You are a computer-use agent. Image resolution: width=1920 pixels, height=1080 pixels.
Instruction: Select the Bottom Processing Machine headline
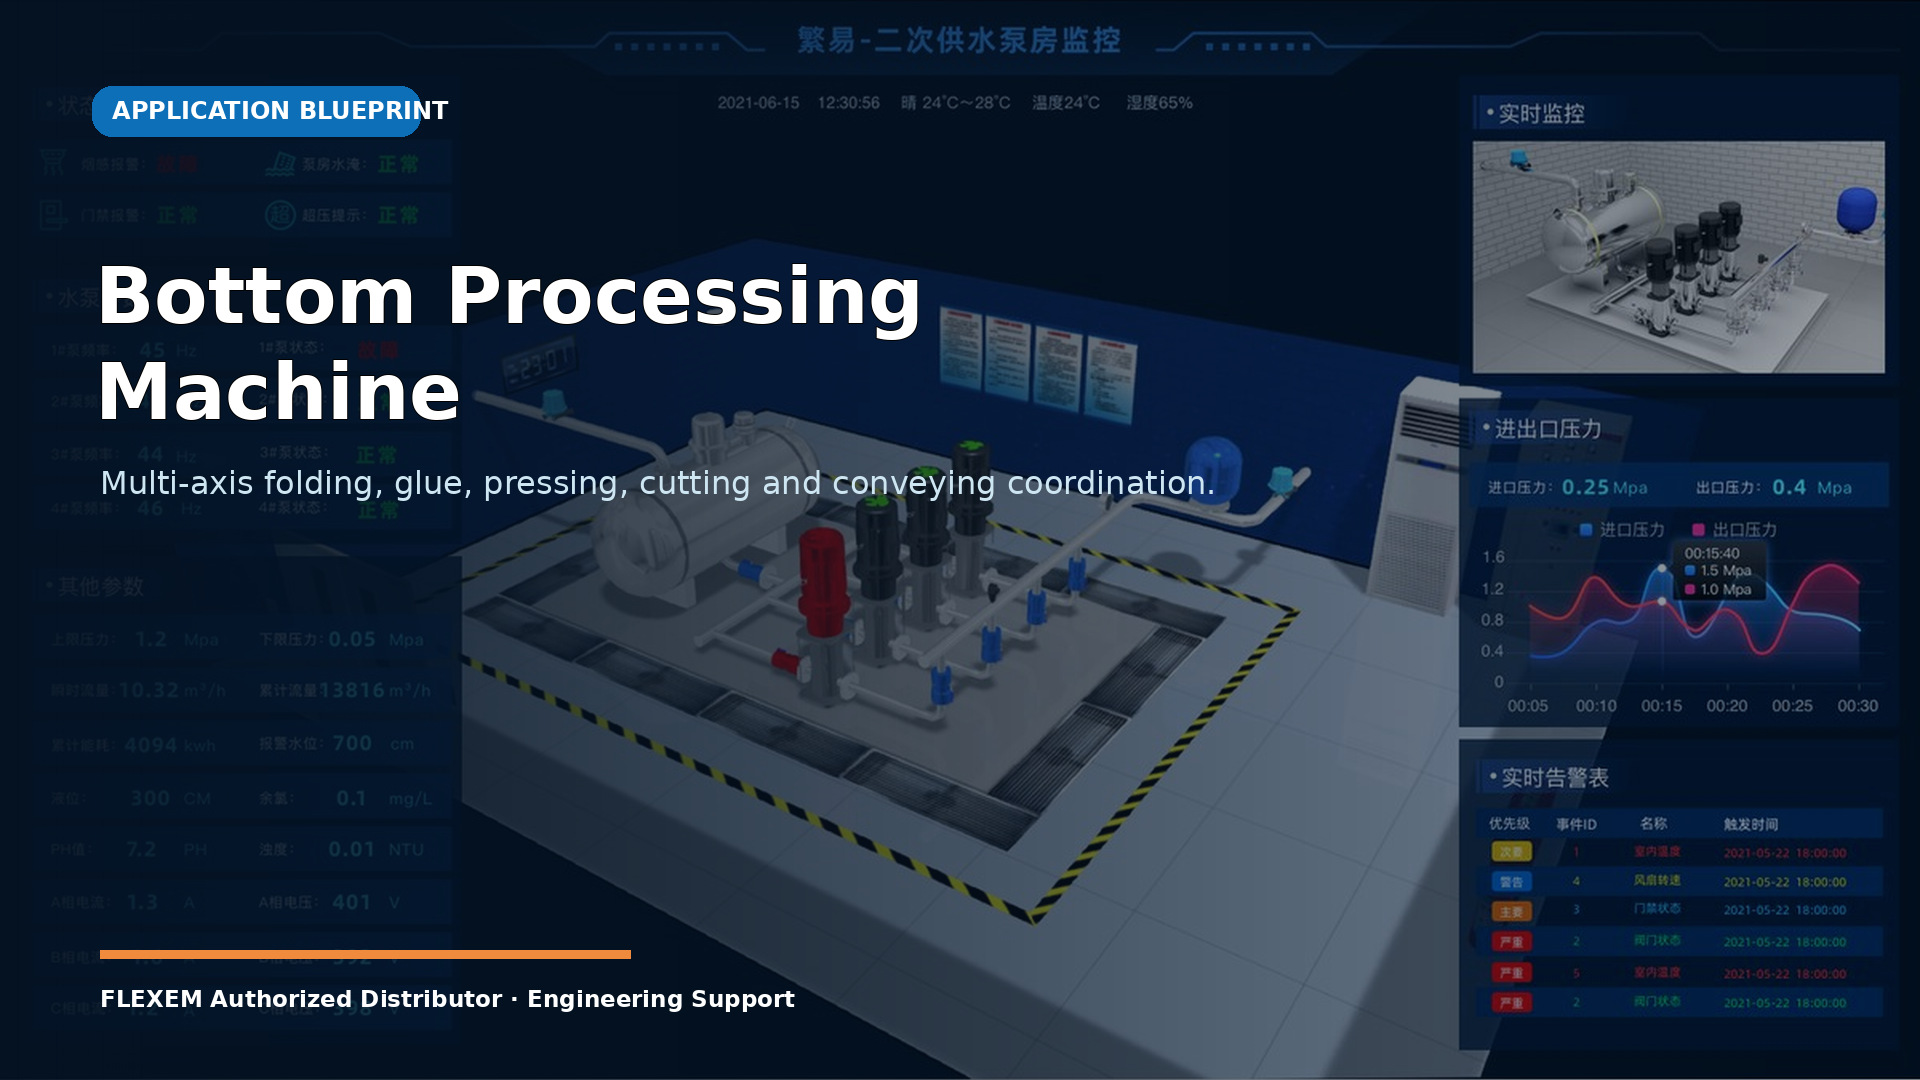tap(509, 343)
